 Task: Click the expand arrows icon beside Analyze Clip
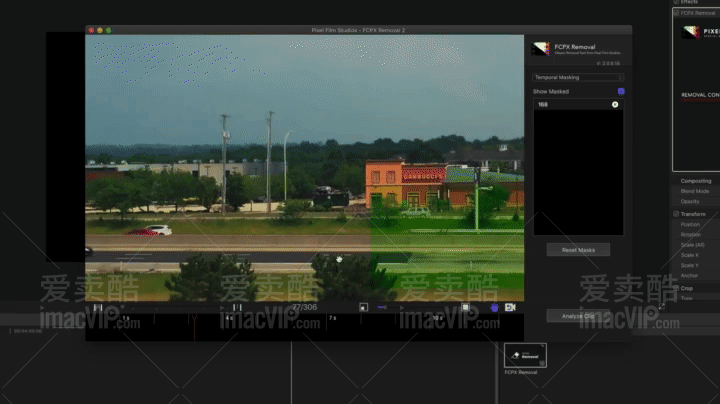click(x=661, y=306)
